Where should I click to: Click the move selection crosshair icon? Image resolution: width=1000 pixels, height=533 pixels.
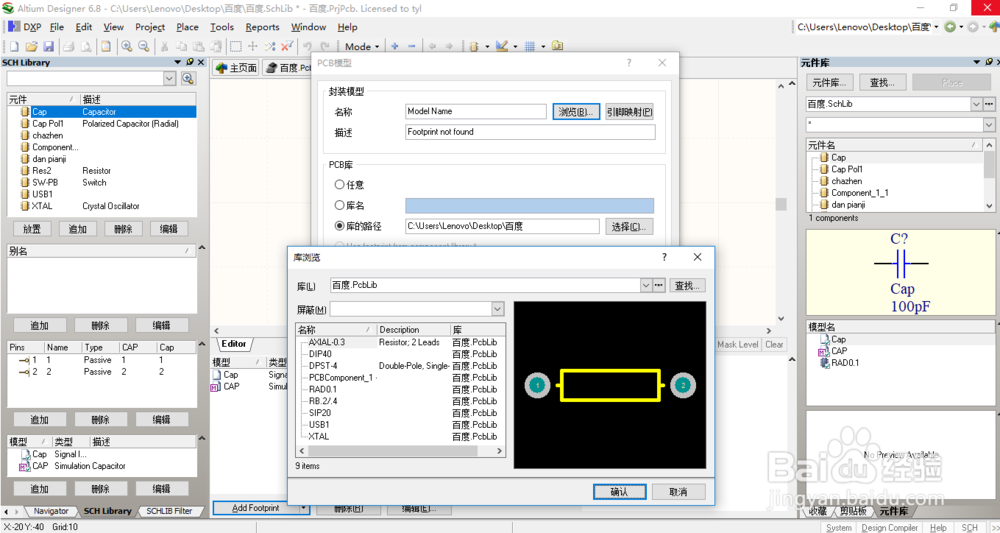click(x=253, y=47)
